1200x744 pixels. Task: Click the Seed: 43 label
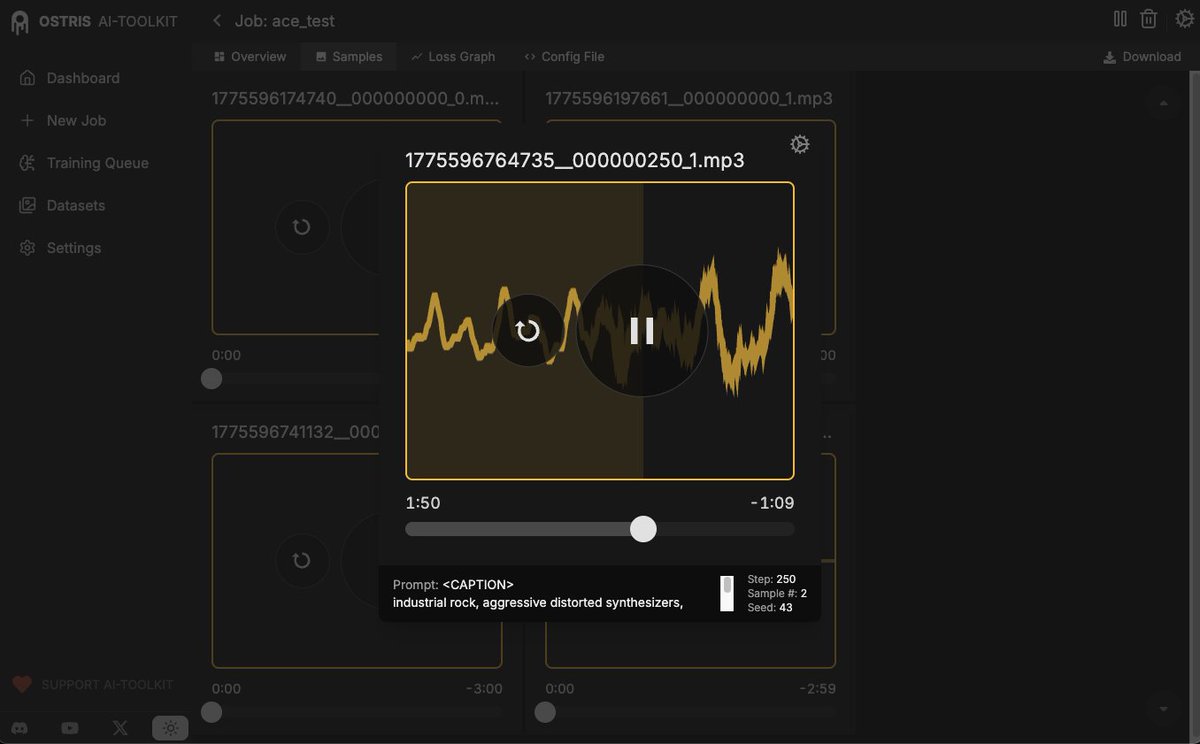(x=770, y=607)
